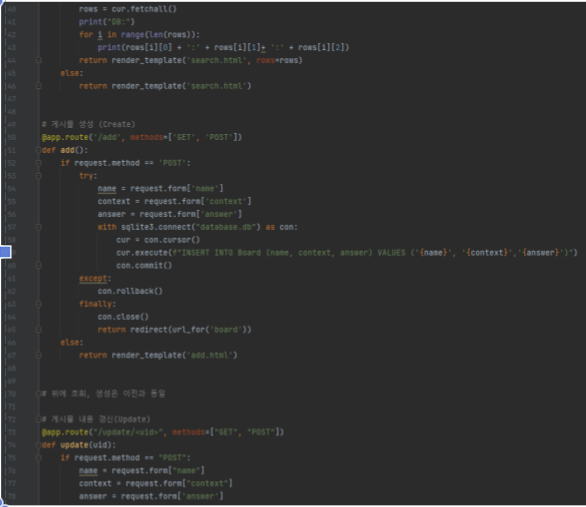The image size is (586, 507).
Task: Click 'name = request.form["name"]' in update function
Action: click(142, 471)
